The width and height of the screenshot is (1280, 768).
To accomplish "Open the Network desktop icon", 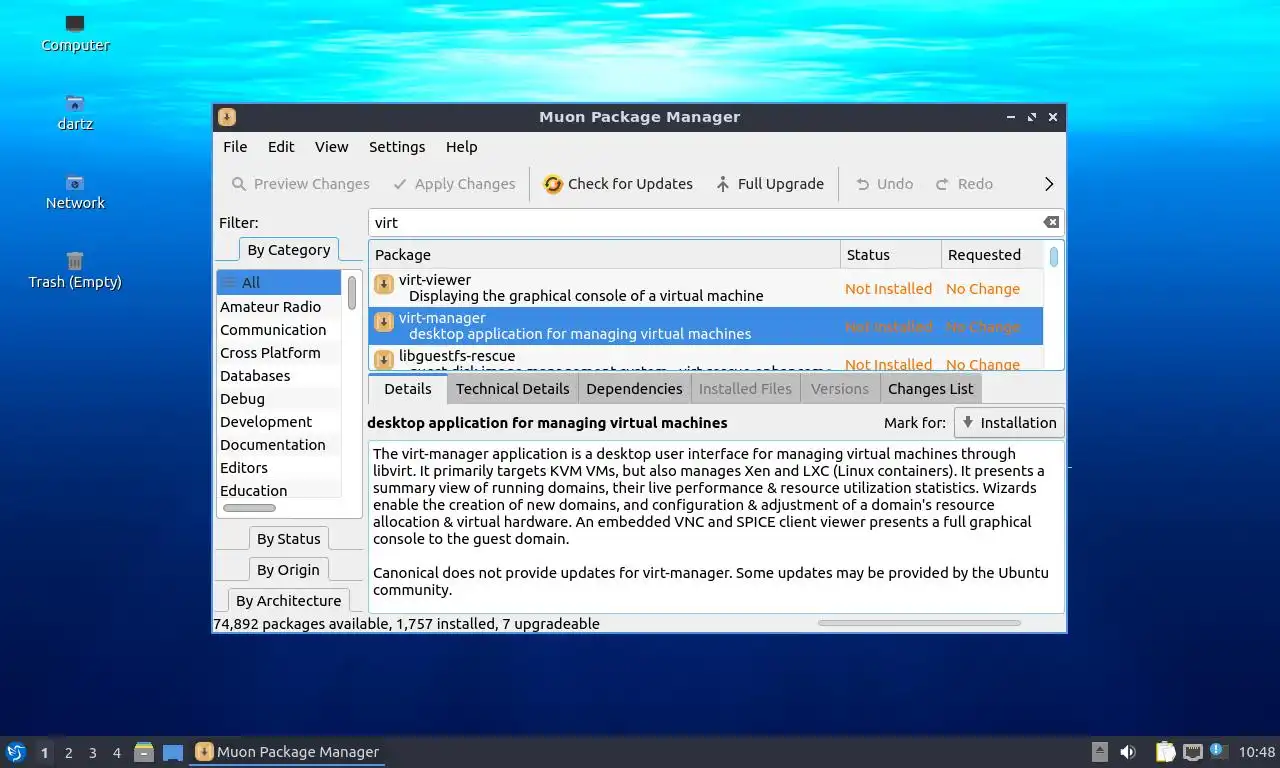I will pyautogui.click(x=75, y=192).
